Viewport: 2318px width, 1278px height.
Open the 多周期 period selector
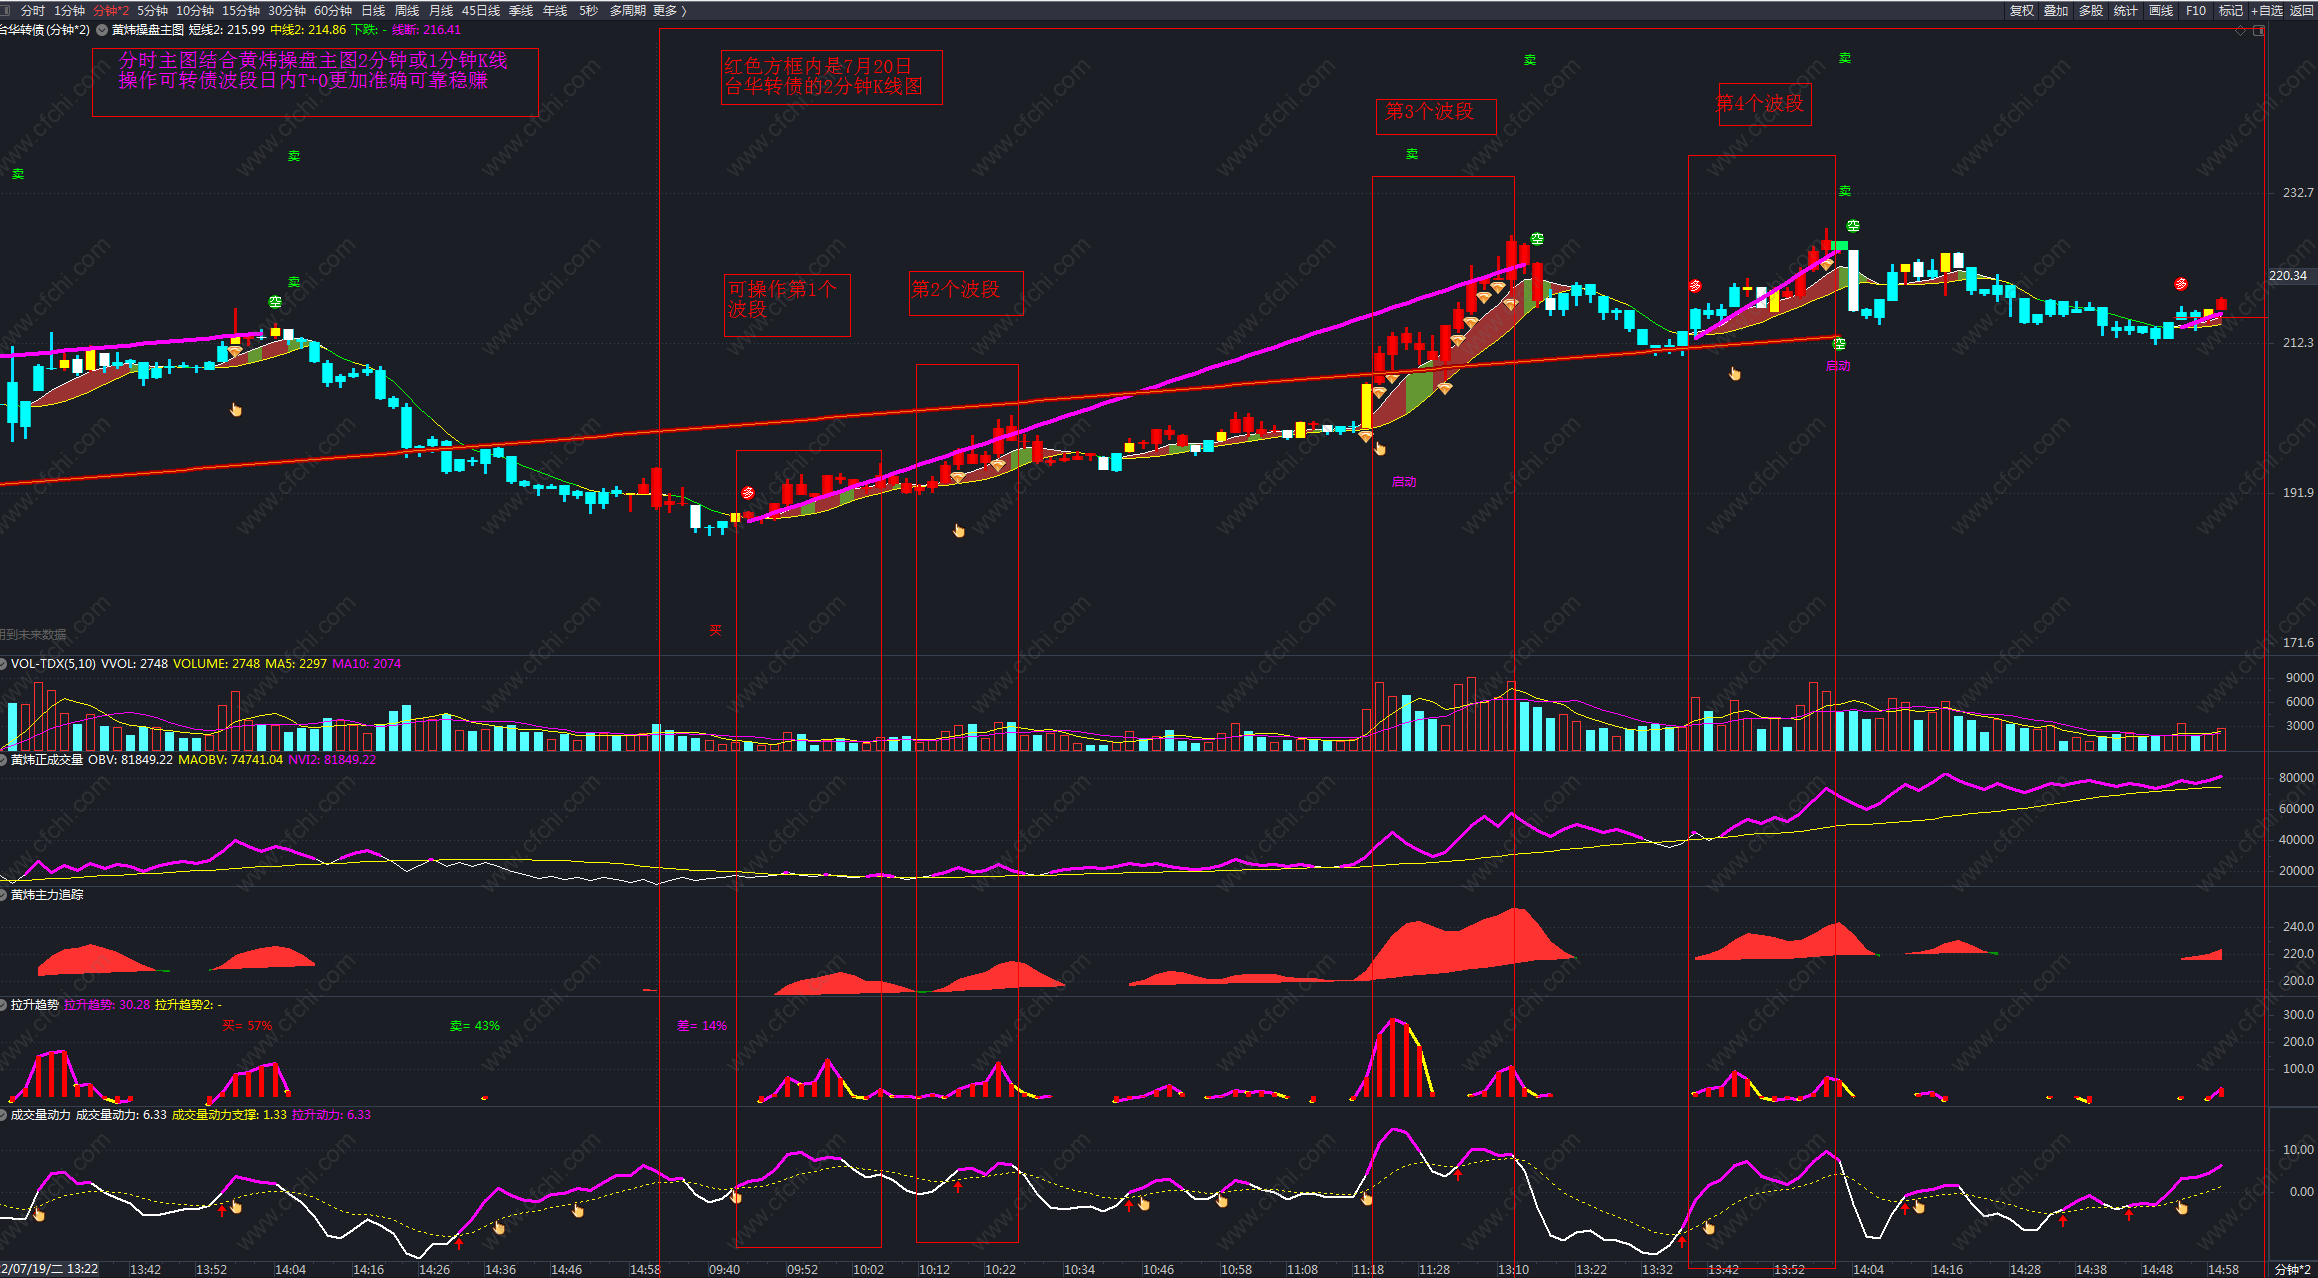pos(627,10)
